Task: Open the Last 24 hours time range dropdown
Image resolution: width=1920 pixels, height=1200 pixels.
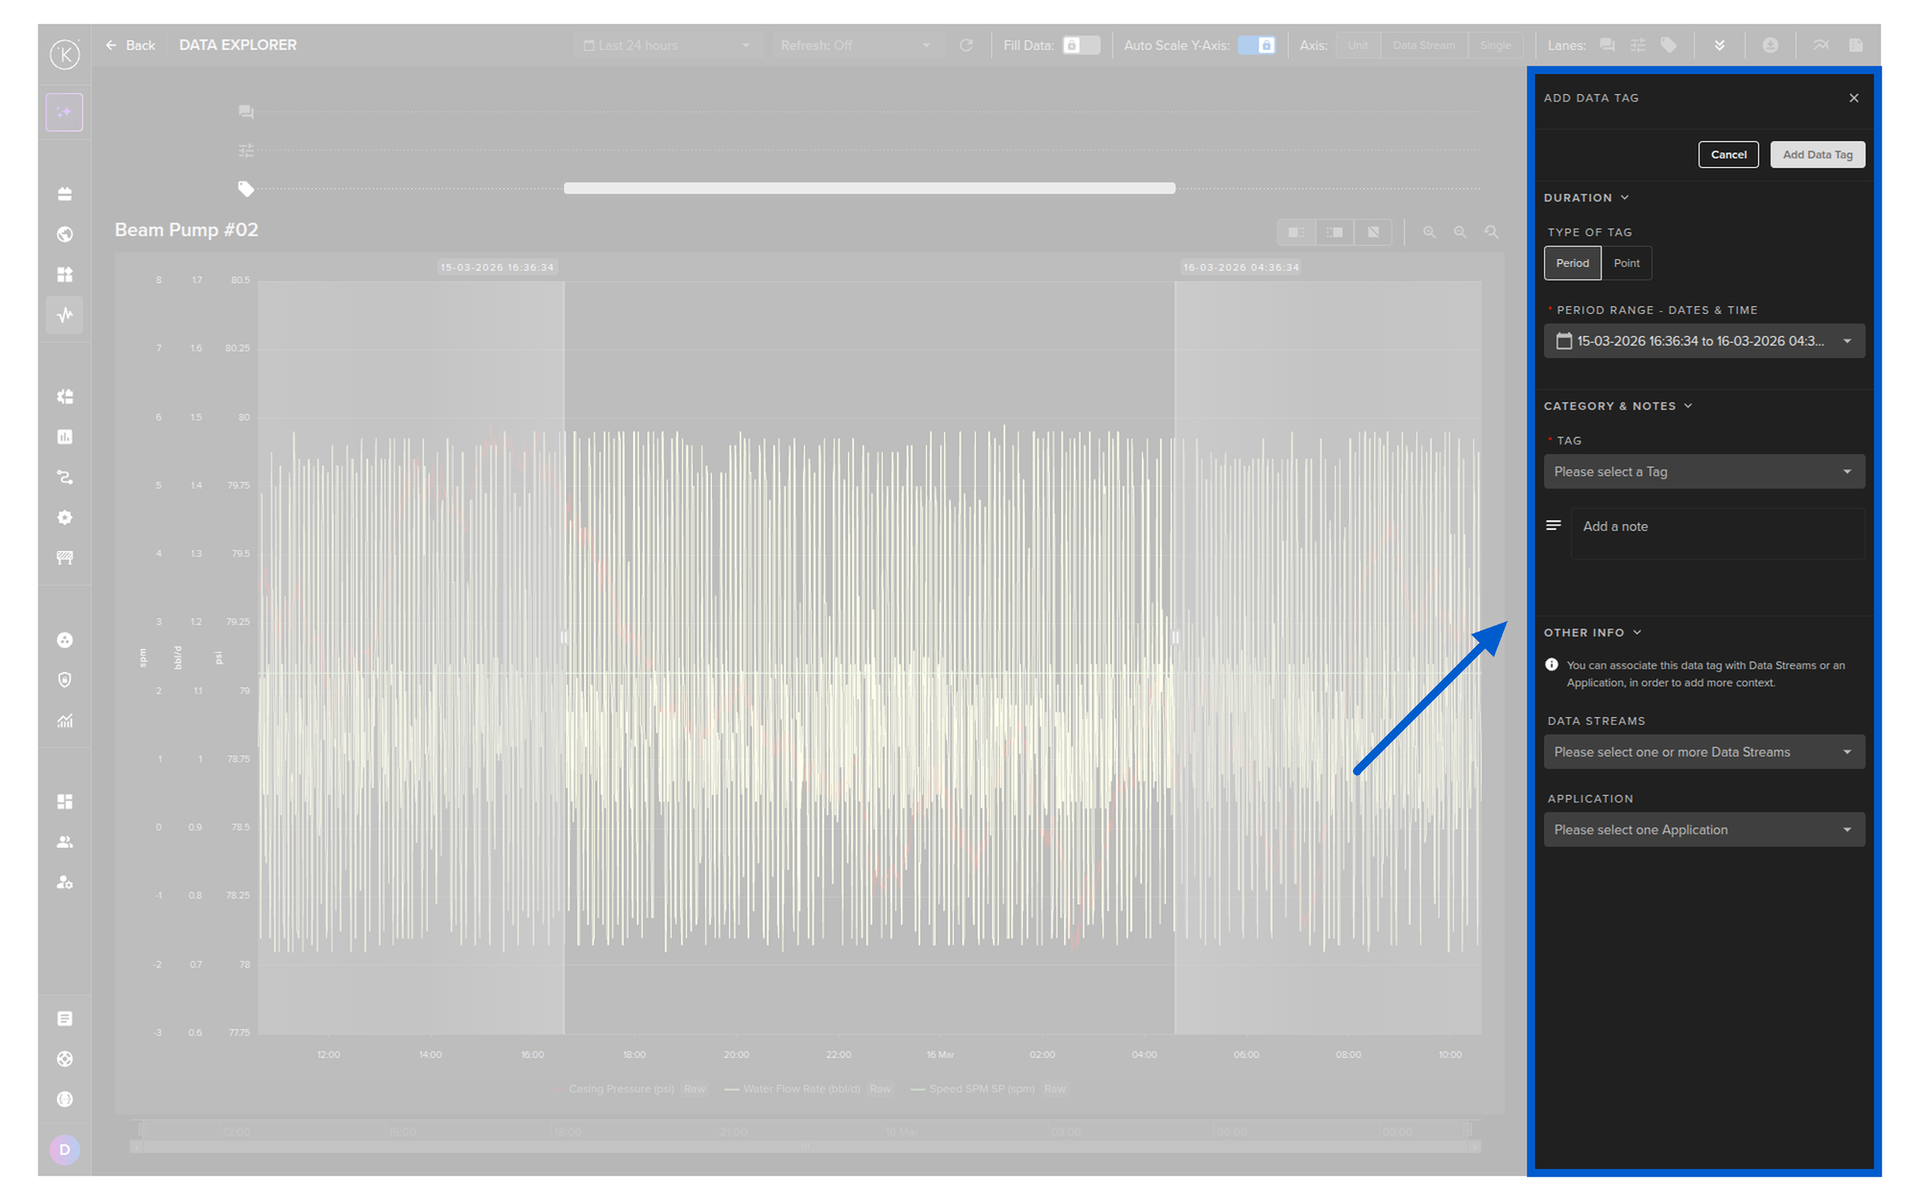Action: pos(666,45)
